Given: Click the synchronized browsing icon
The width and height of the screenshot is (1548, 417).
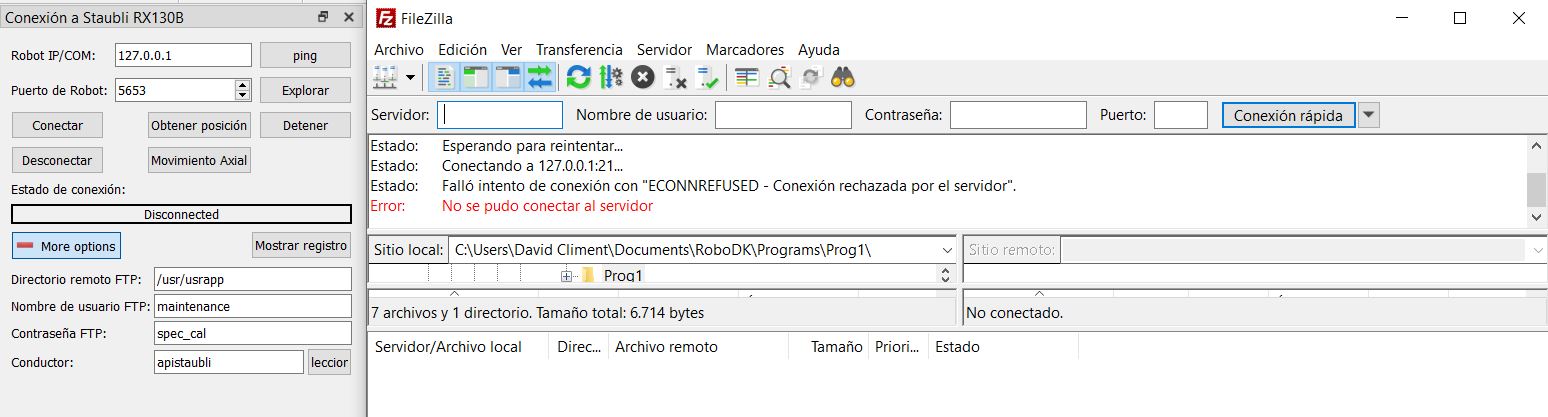Looking at the screenshot, I should 811,77.
